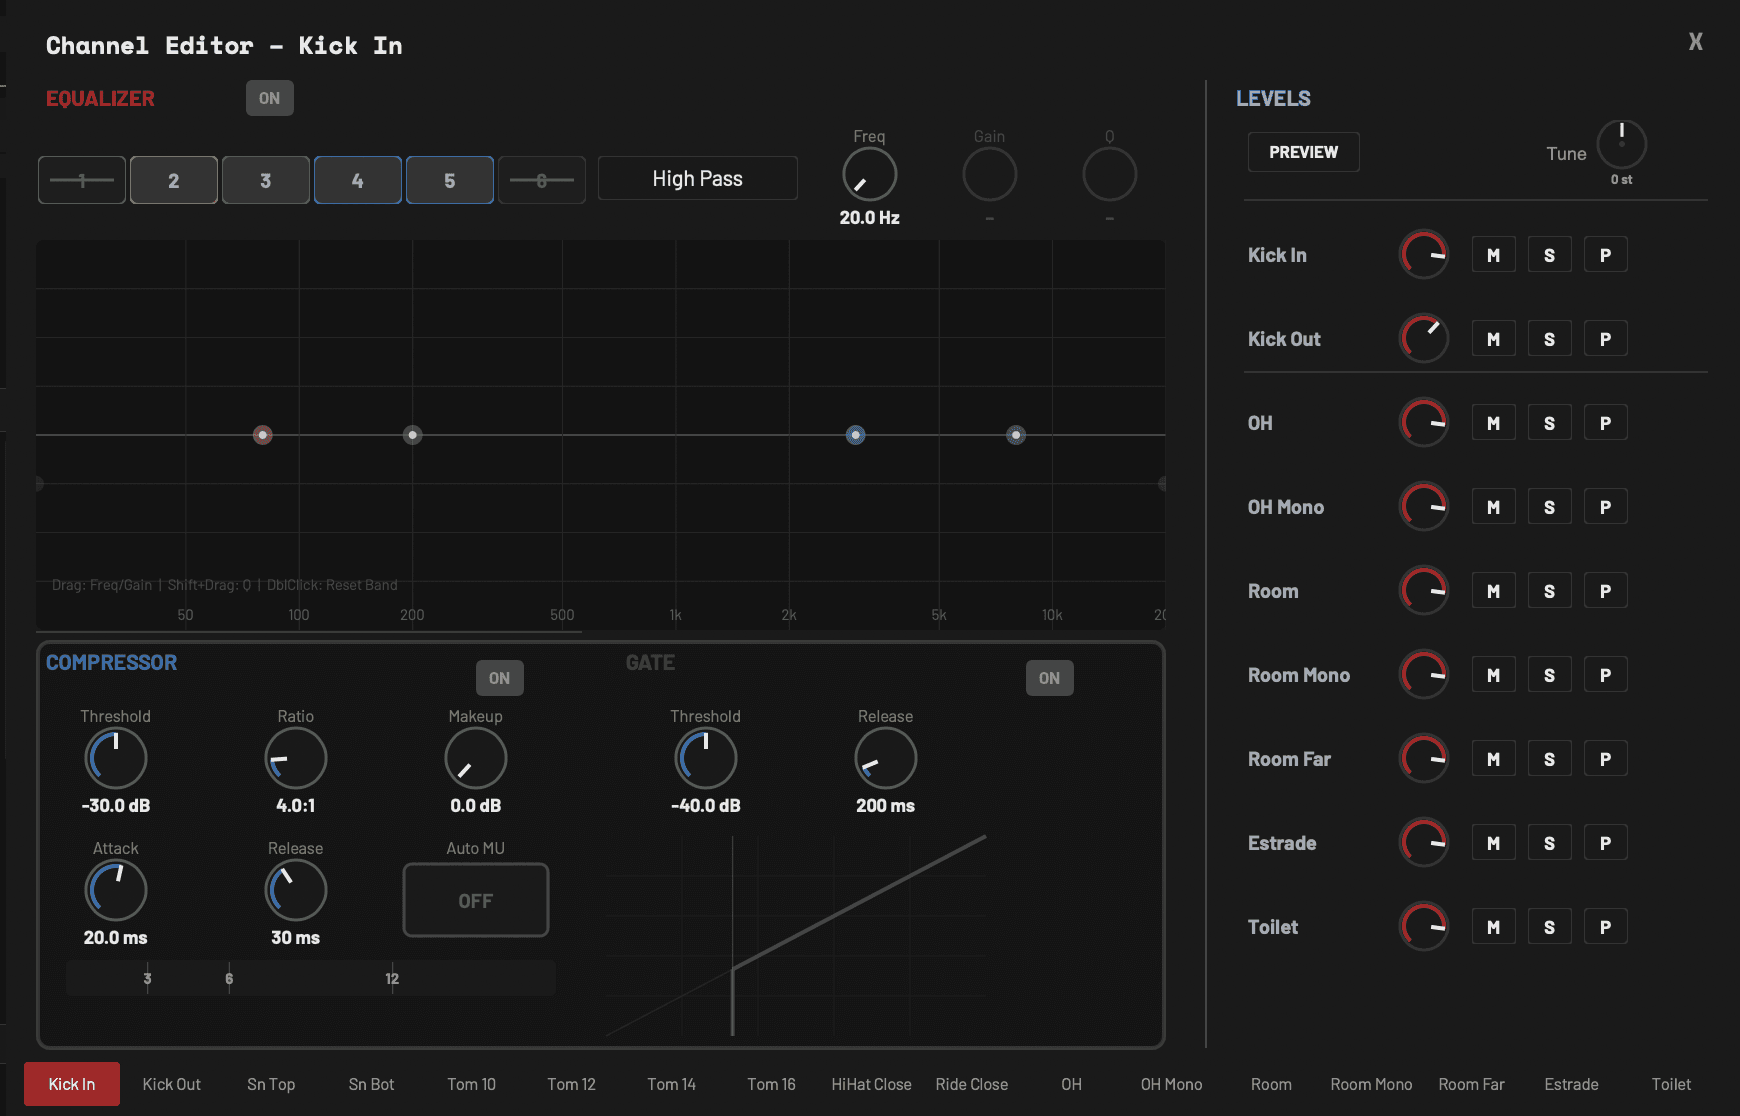Screen dimensions: 1740x1116
Task: Click the Toilet level knob
Action: pyautogui.click(x=1424, y=927)
